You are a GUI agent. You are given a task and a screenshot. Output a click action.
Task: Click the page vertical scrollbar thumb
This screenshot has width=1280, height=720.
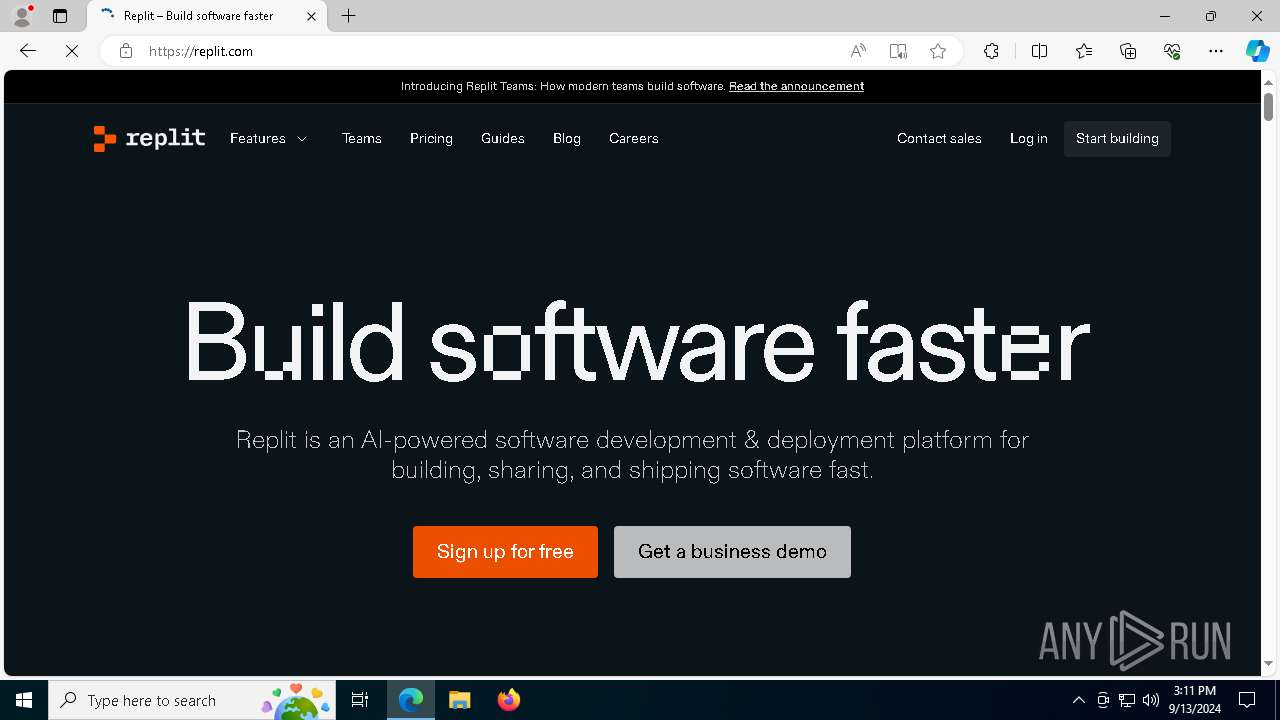pyautogui.click(x=1268, y=105)
